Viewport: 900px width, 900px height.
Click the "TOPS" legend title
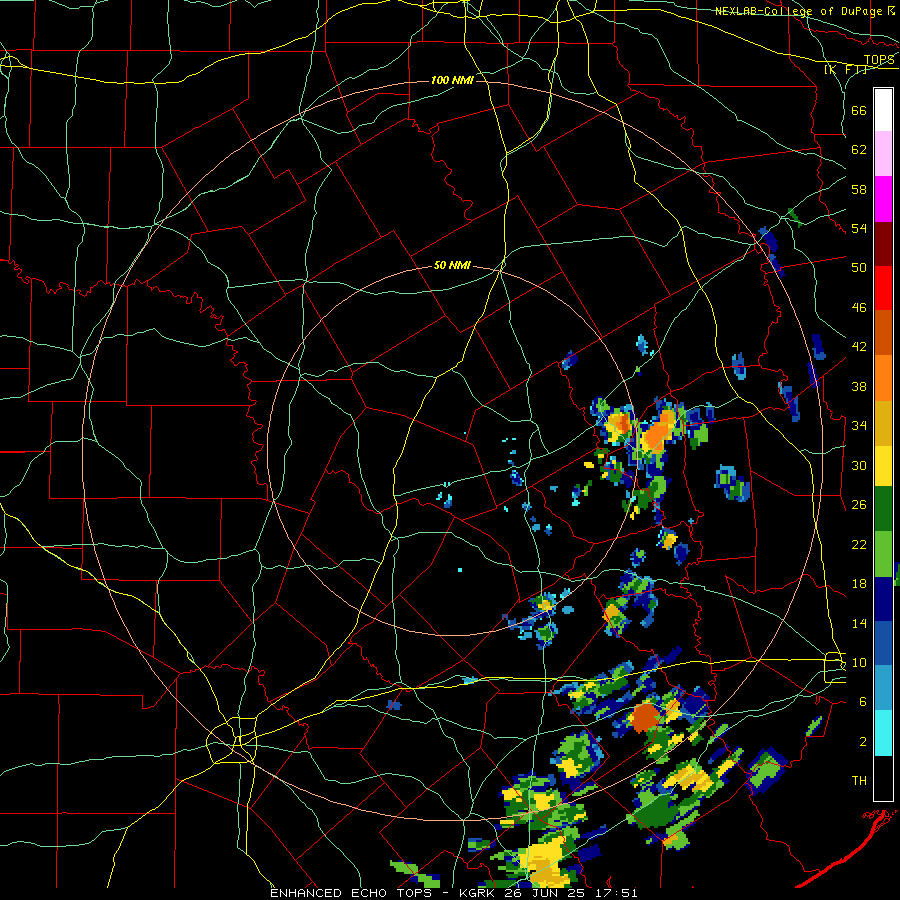879,60
